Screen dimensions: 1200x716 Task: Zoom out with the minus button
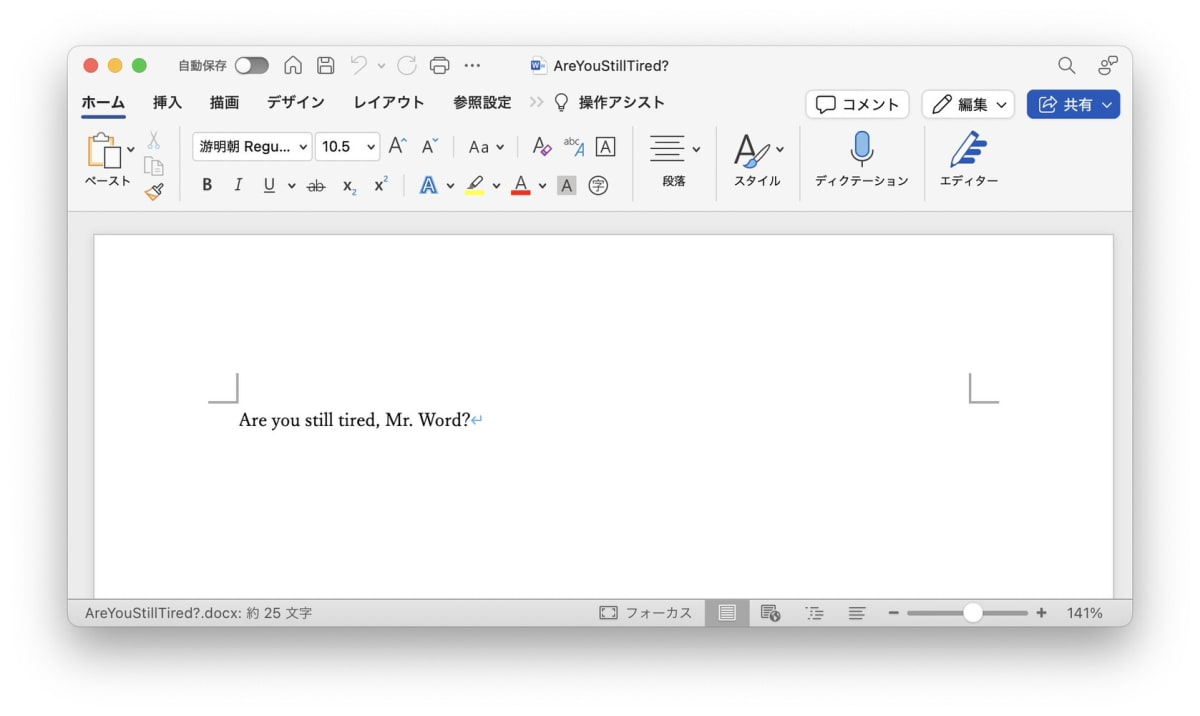pos(893,613)
